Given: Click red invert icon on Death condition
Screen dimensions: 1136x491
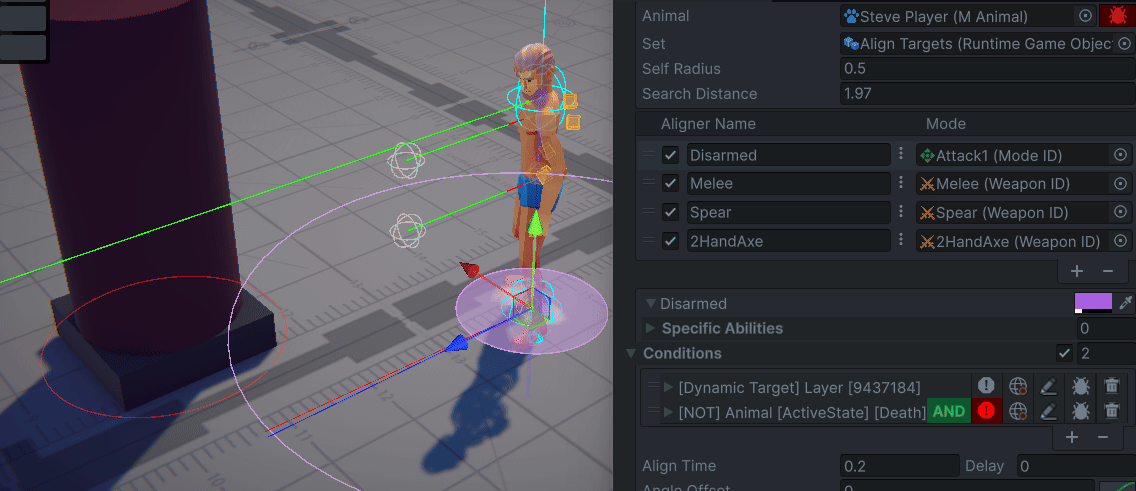Looking at the screenshot, I should click(987, 411).
